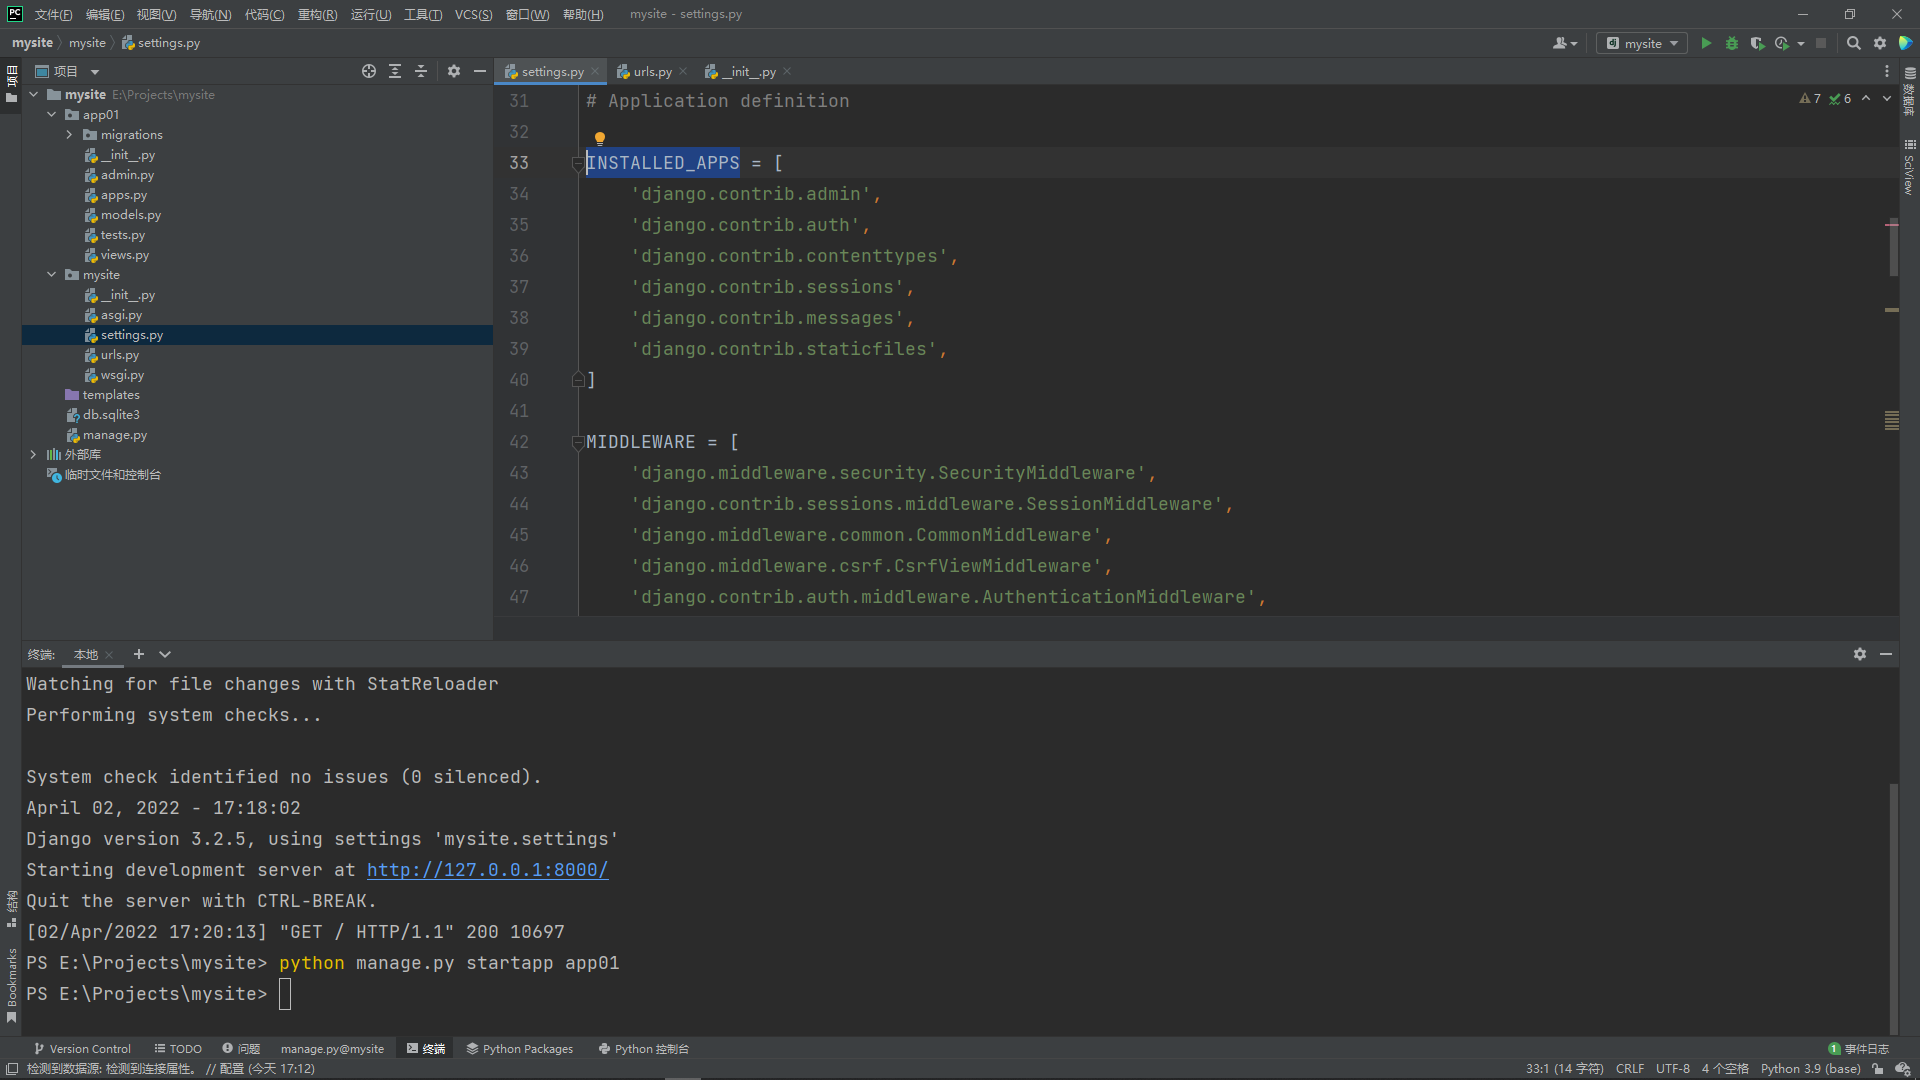1920x1080 pixels.
Task: Switch to the urls.py editor tab
Action: pyautogui.click(x=652, y=71)
